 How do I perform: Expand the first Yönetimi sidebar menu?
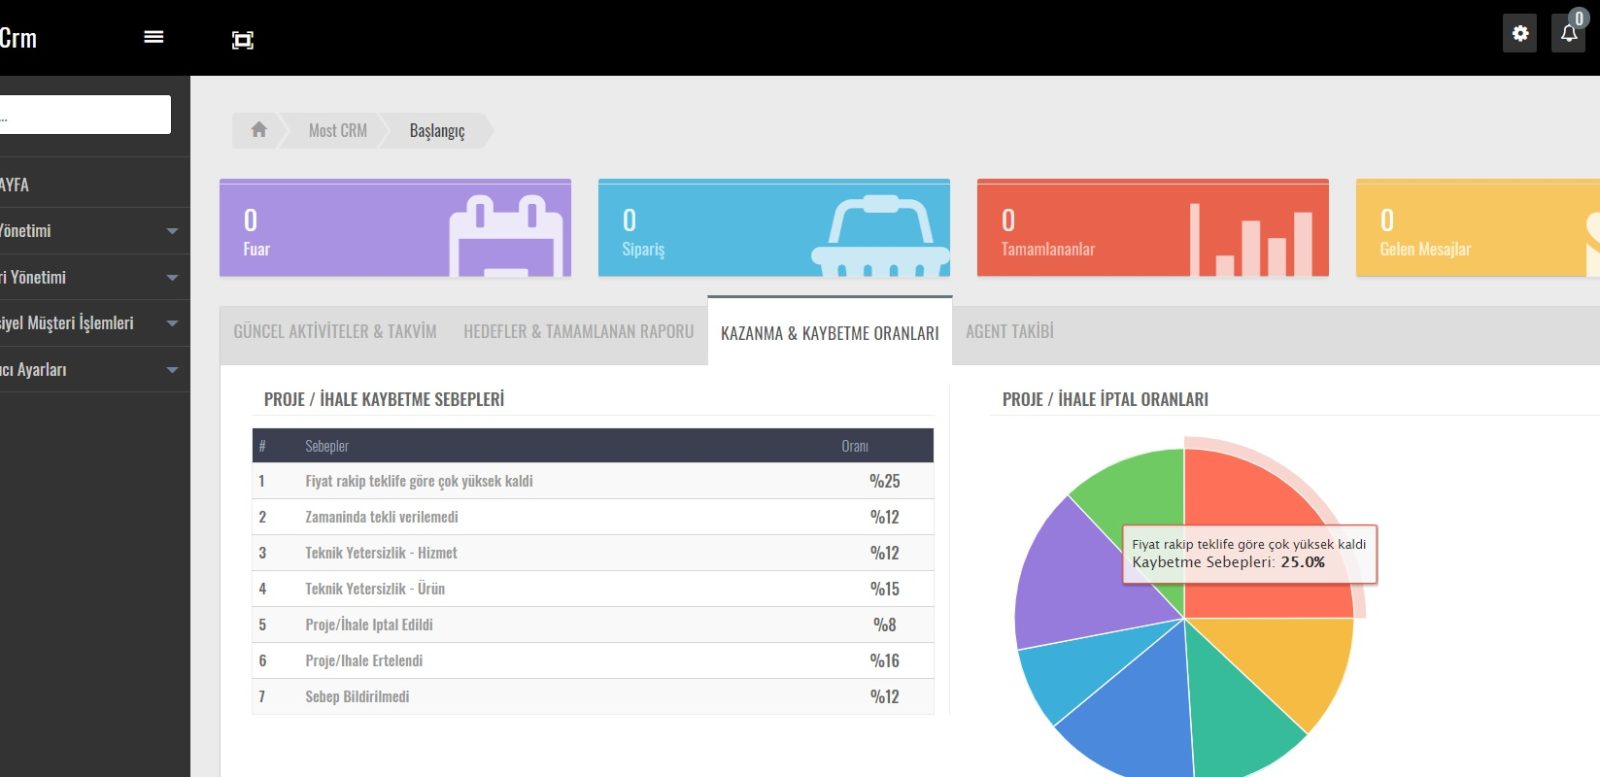click(x=90, y=231)
